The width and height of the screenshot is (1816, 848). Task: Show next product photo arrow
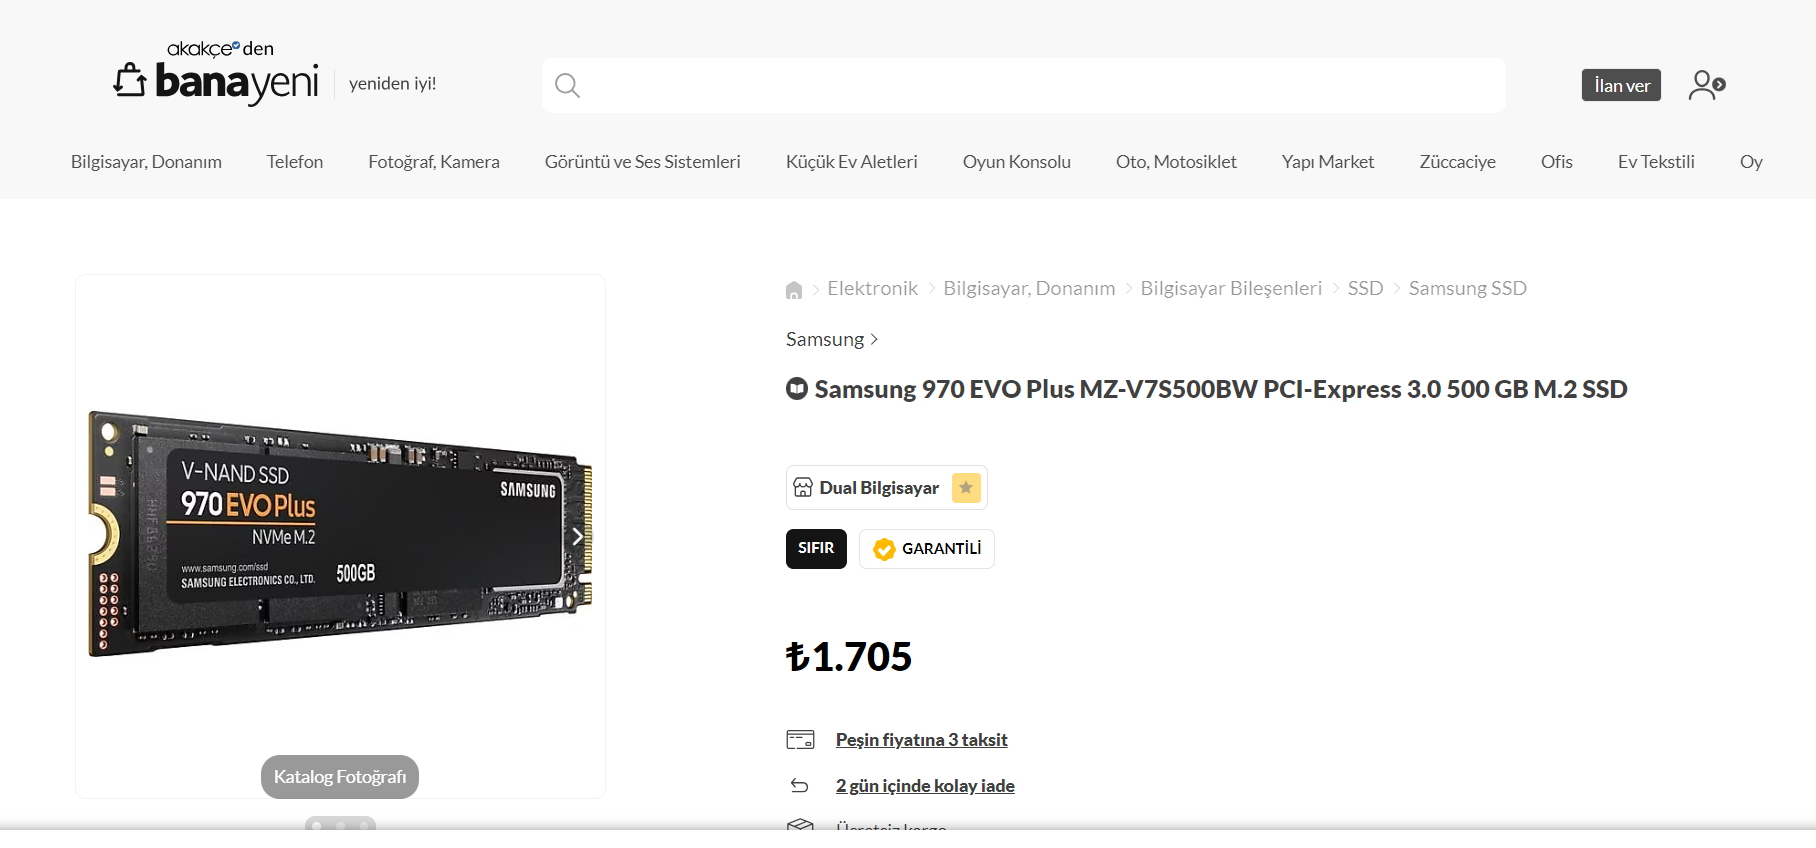(577, 536)
